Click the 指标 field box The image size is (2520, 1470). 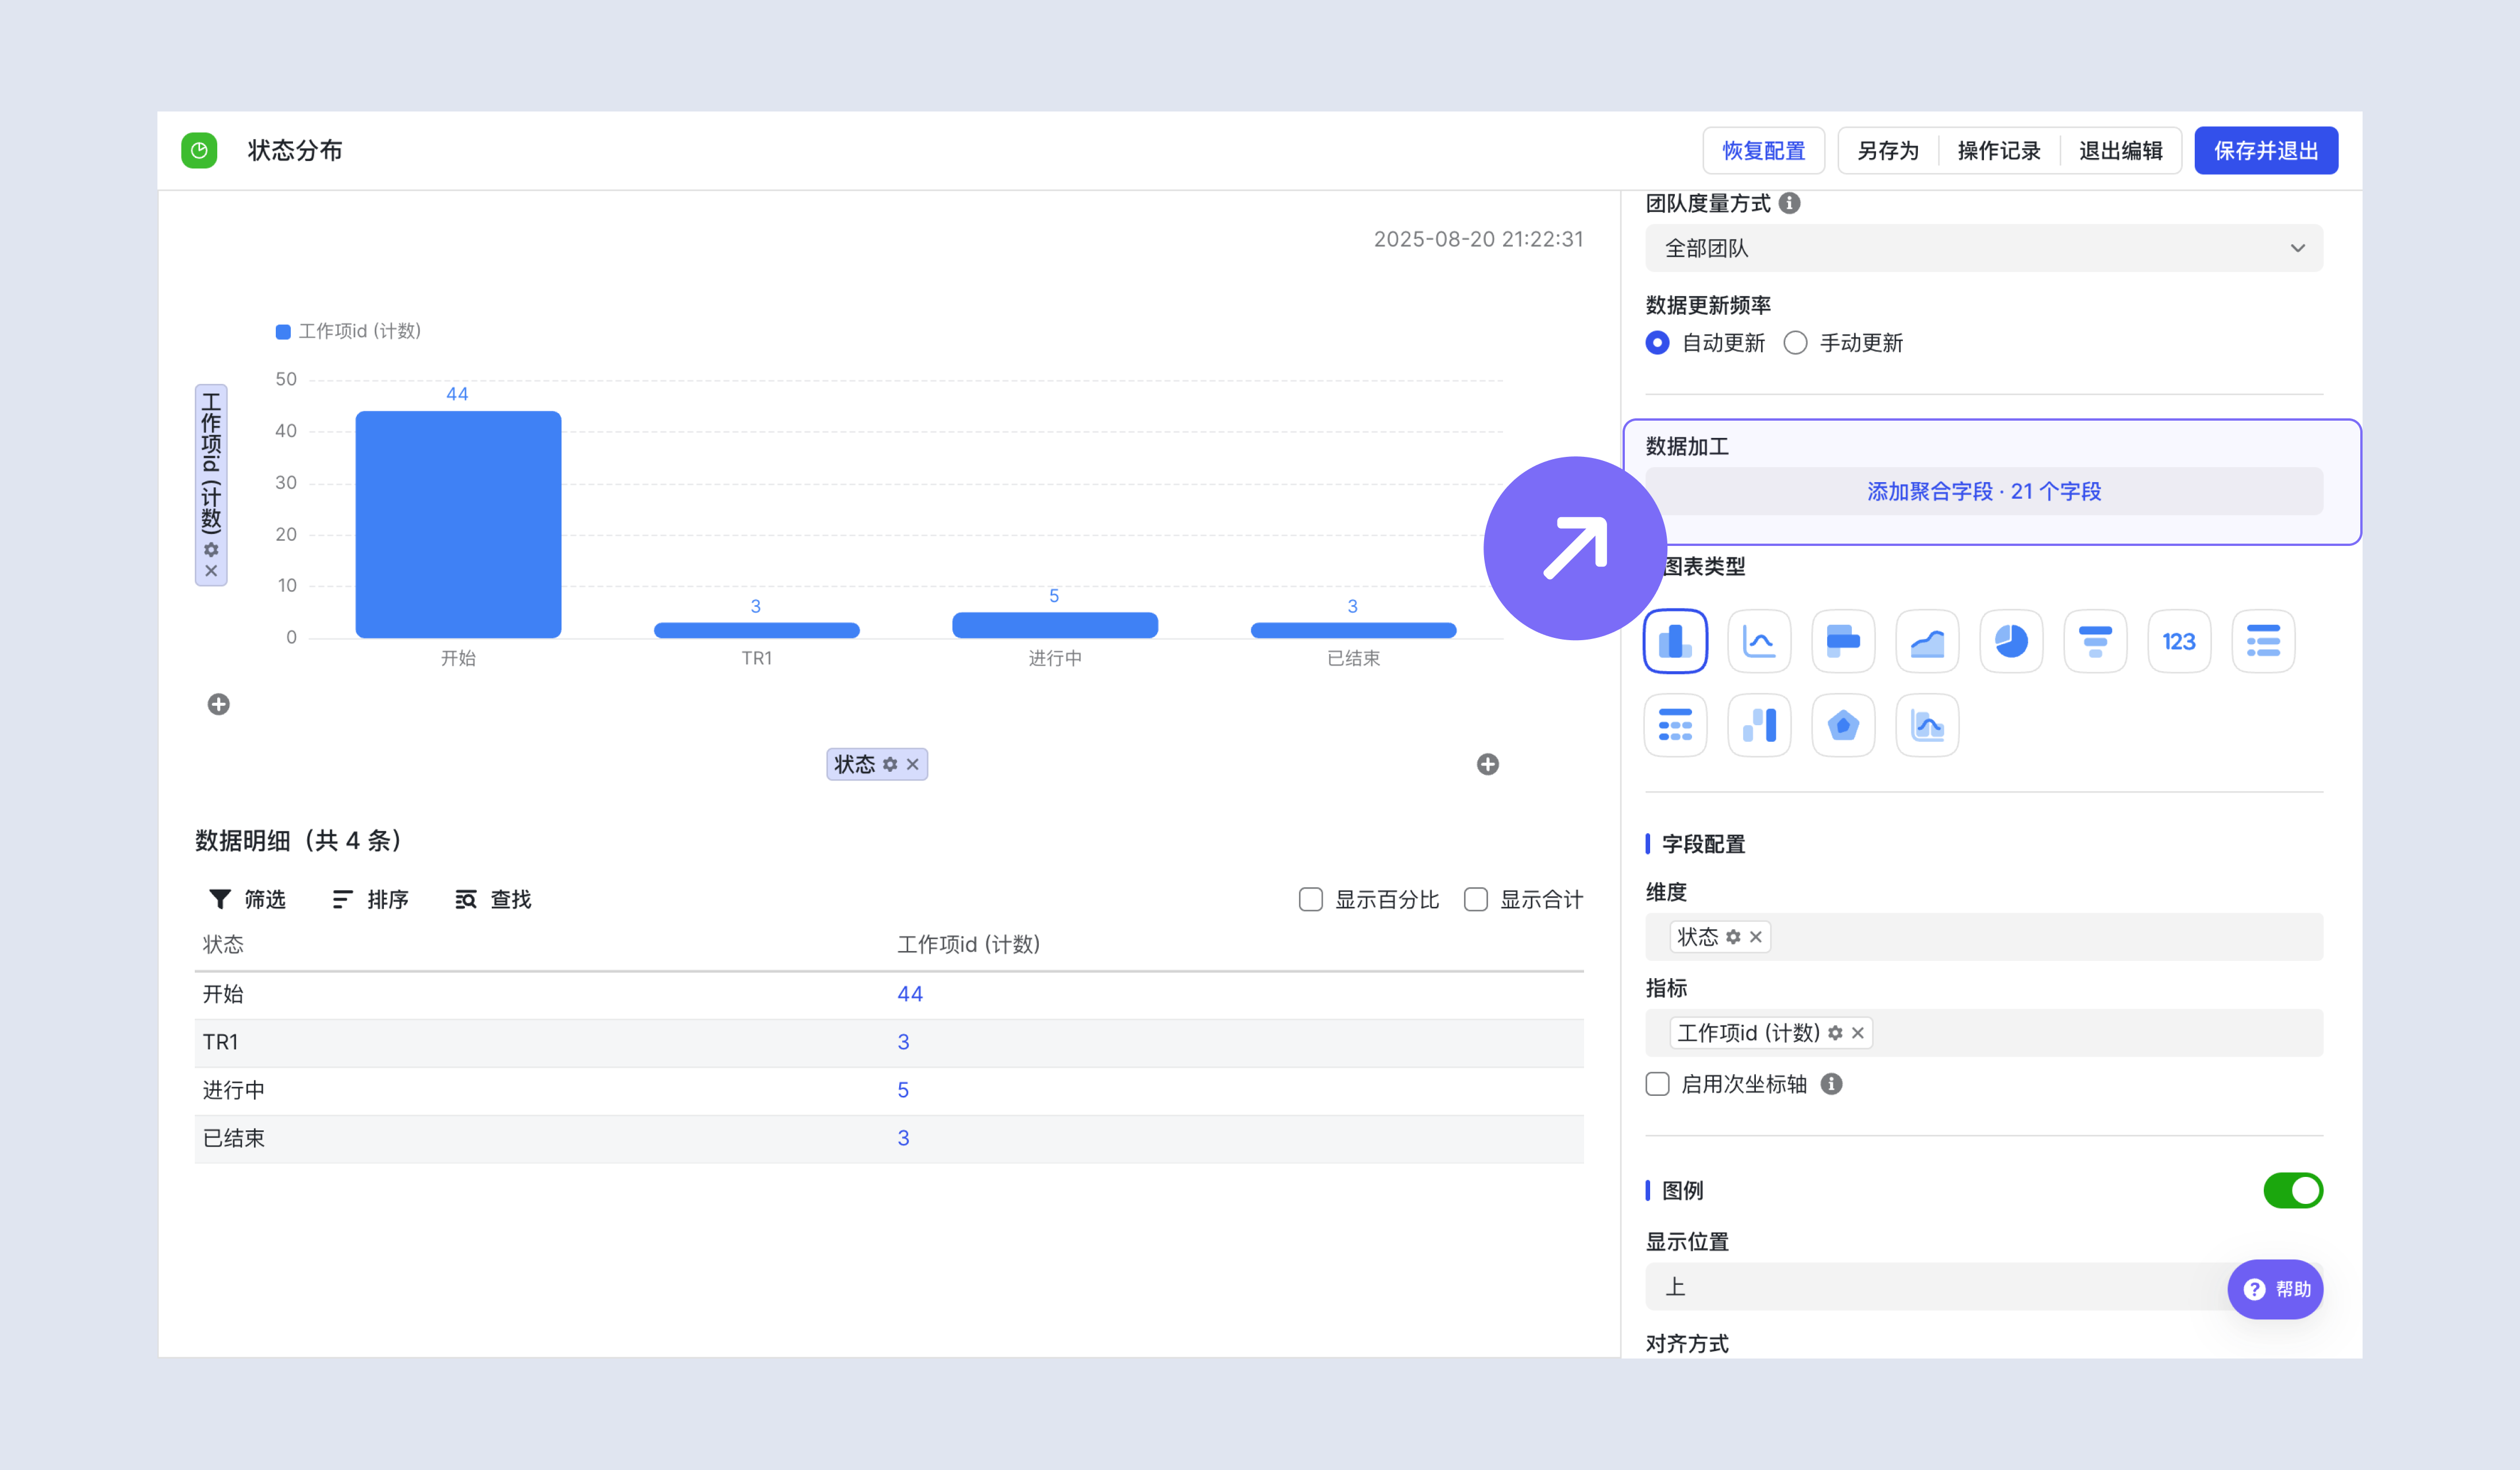click(x=1983, y=1033)
